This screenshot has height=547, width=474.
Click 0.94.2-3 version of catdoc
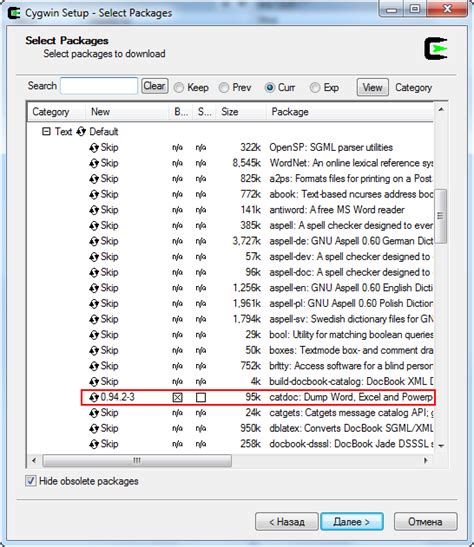118,397
